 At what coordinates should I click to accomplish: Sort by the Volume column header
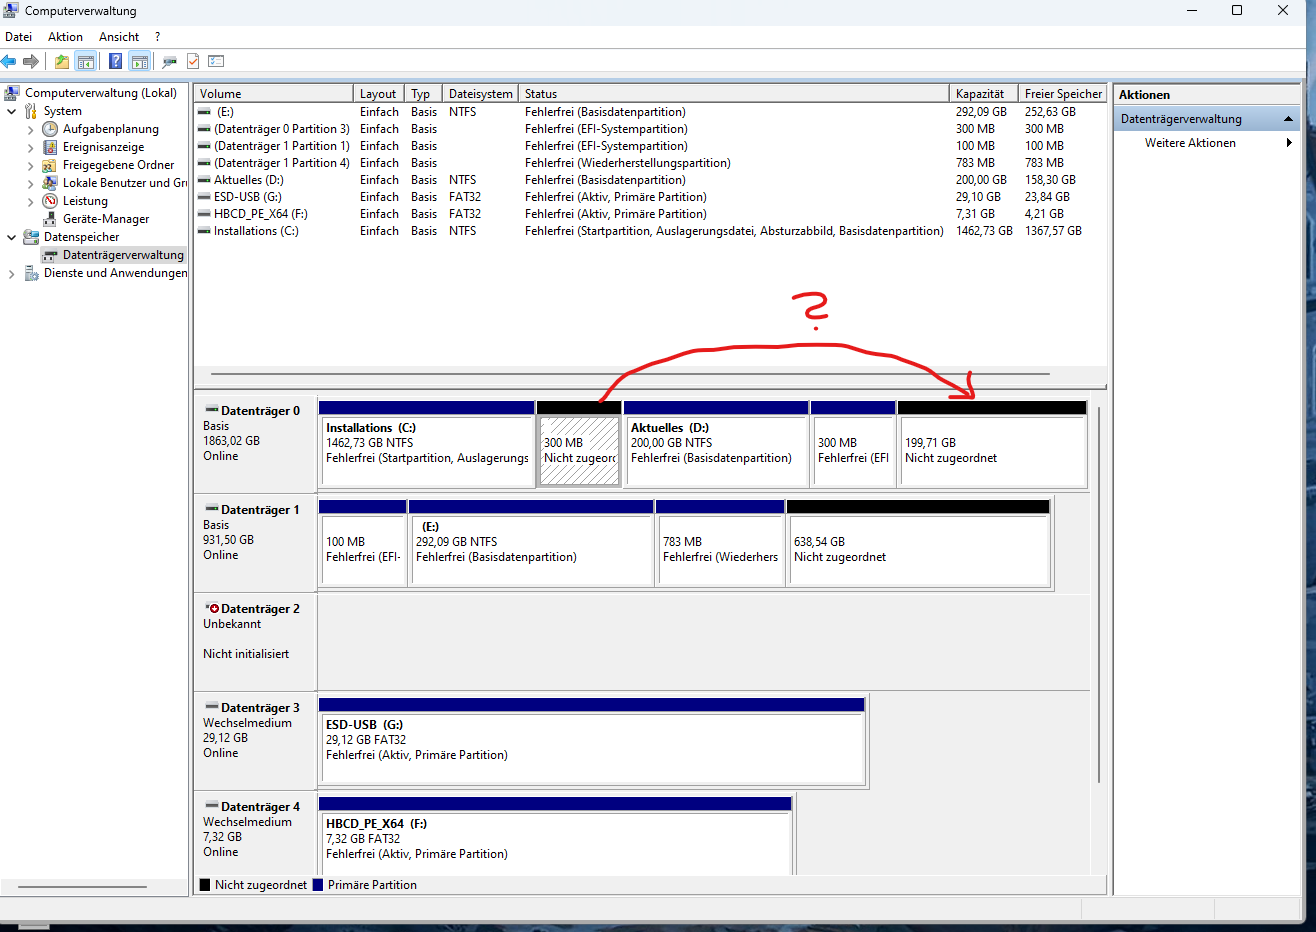pos(273,94)
